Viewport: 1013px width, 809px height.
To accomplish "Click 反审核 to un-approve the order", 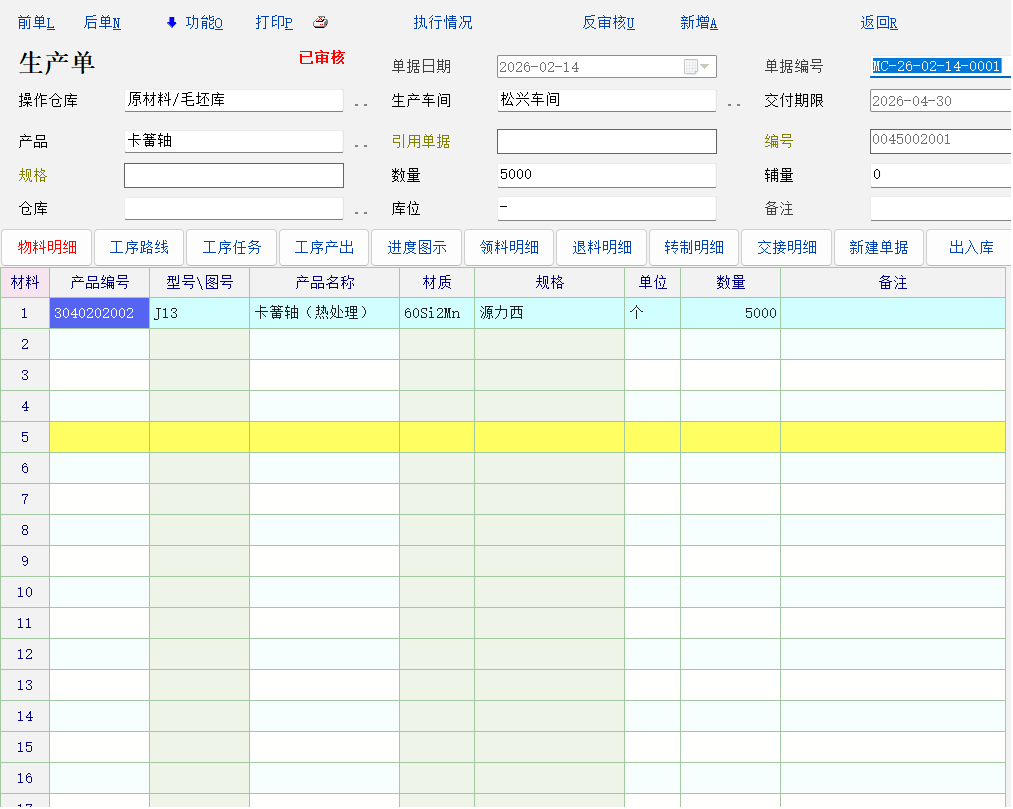I will pos(608,23).
